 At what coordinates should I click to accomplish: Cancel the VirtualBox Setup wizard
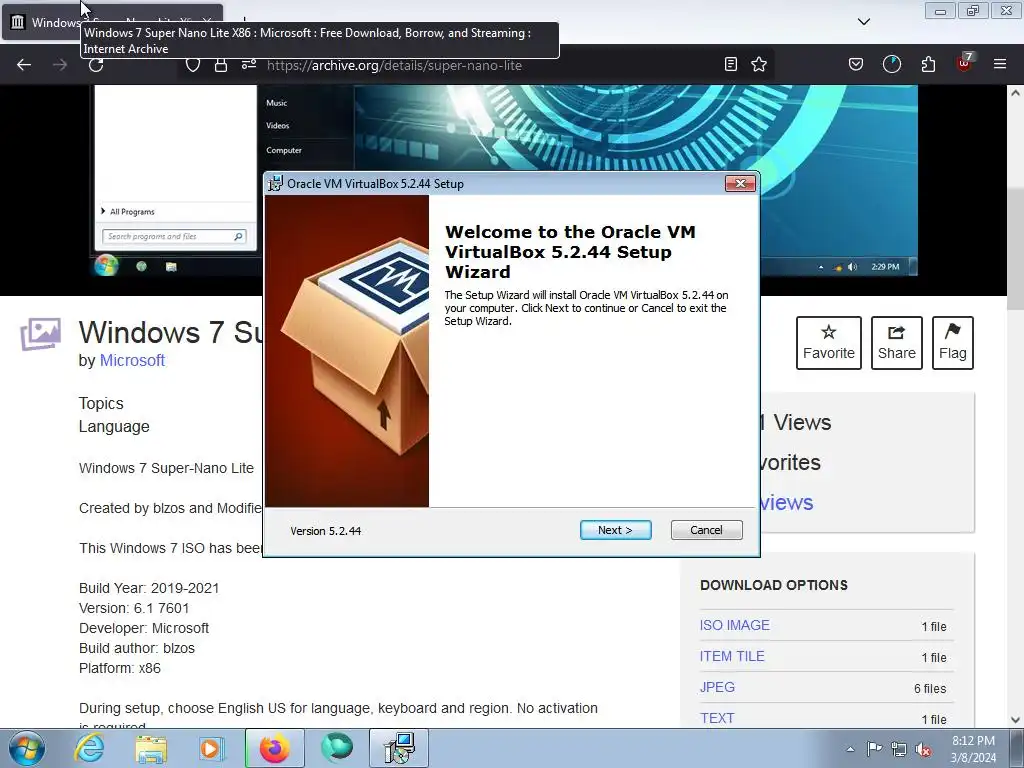pyautogui.click(x=706, y=530)
